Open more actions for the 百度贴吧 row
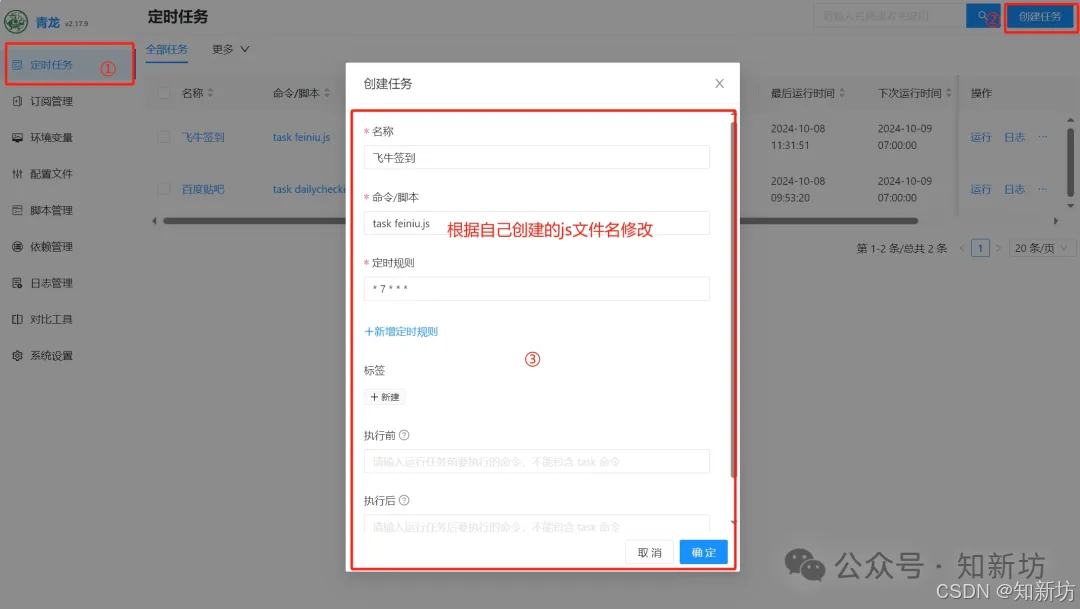This screenshot has height=609, width=1080. click(x=1043, y=189)
